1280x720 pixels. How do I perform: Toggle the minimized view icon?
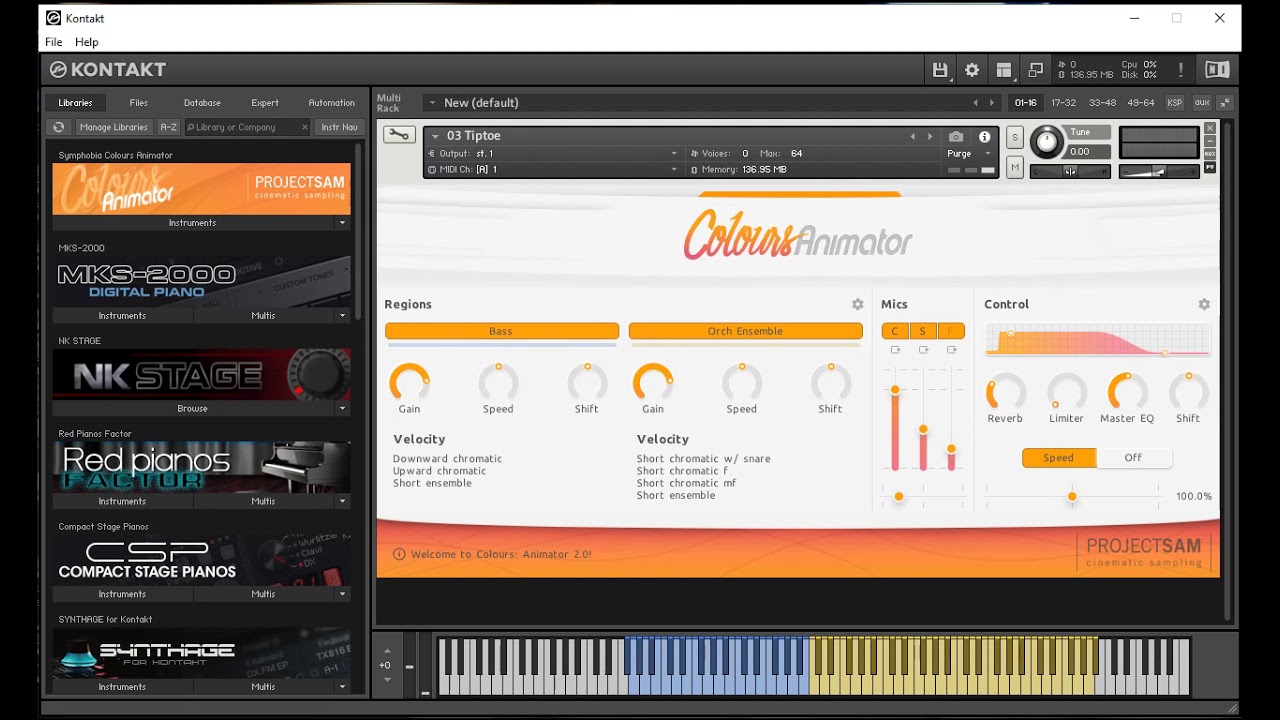pyautogui.click(x=1036, y=70)
